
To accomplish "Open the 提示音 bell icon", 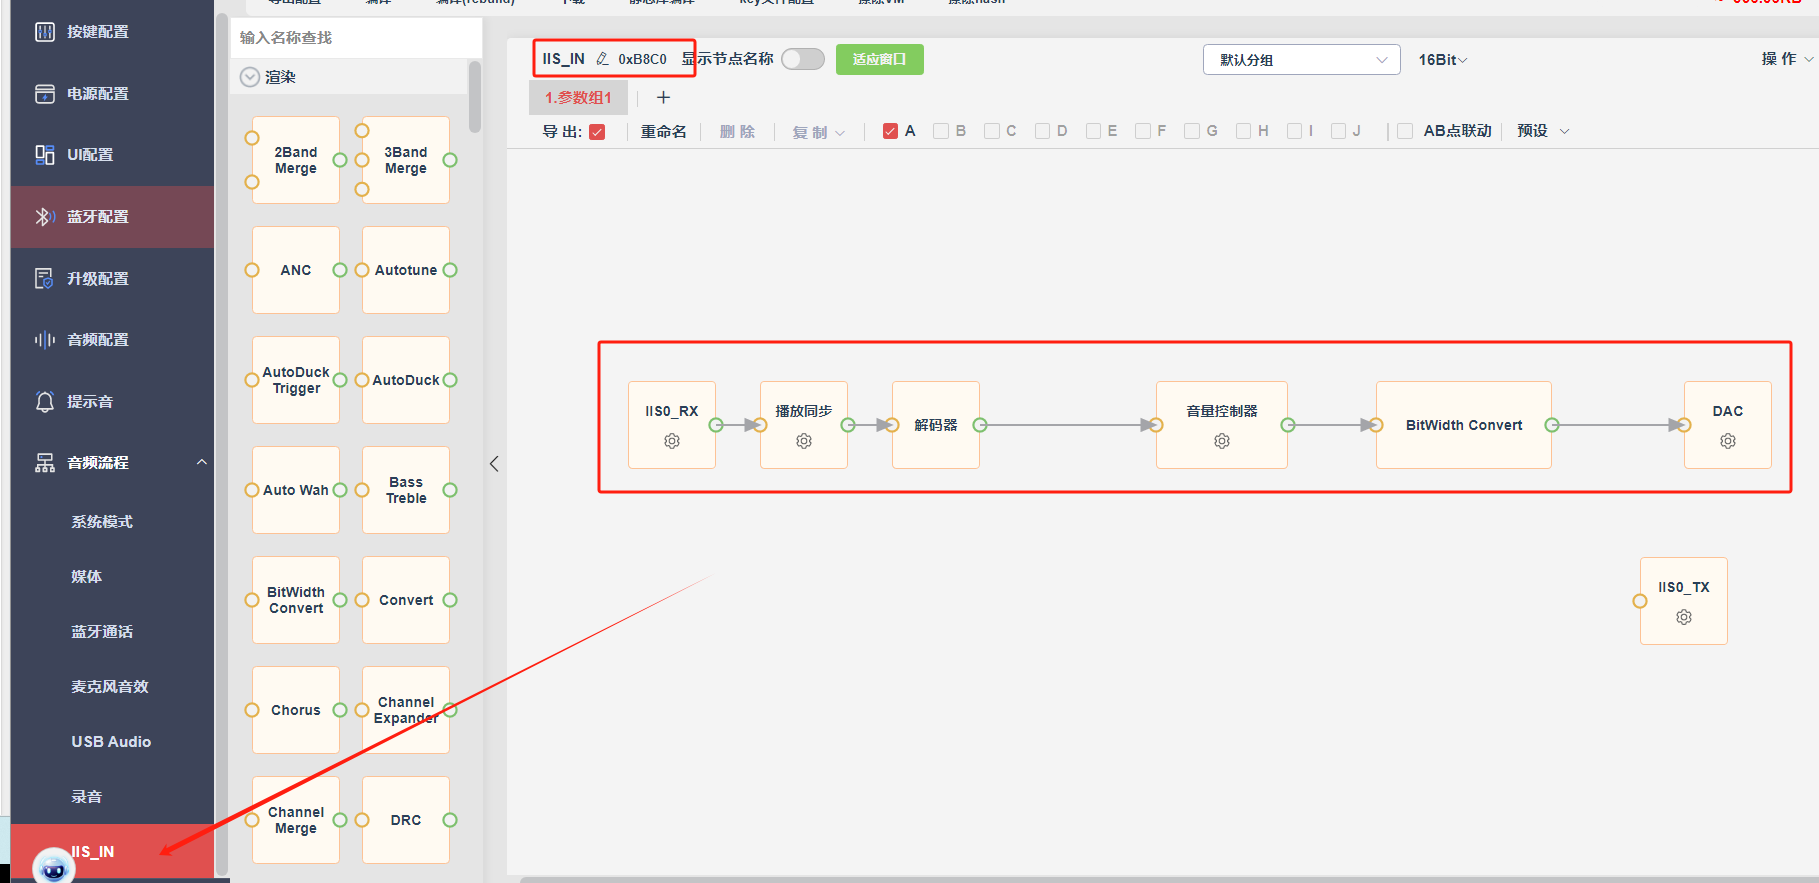I will pyautogui.click(x=45, y=402).
